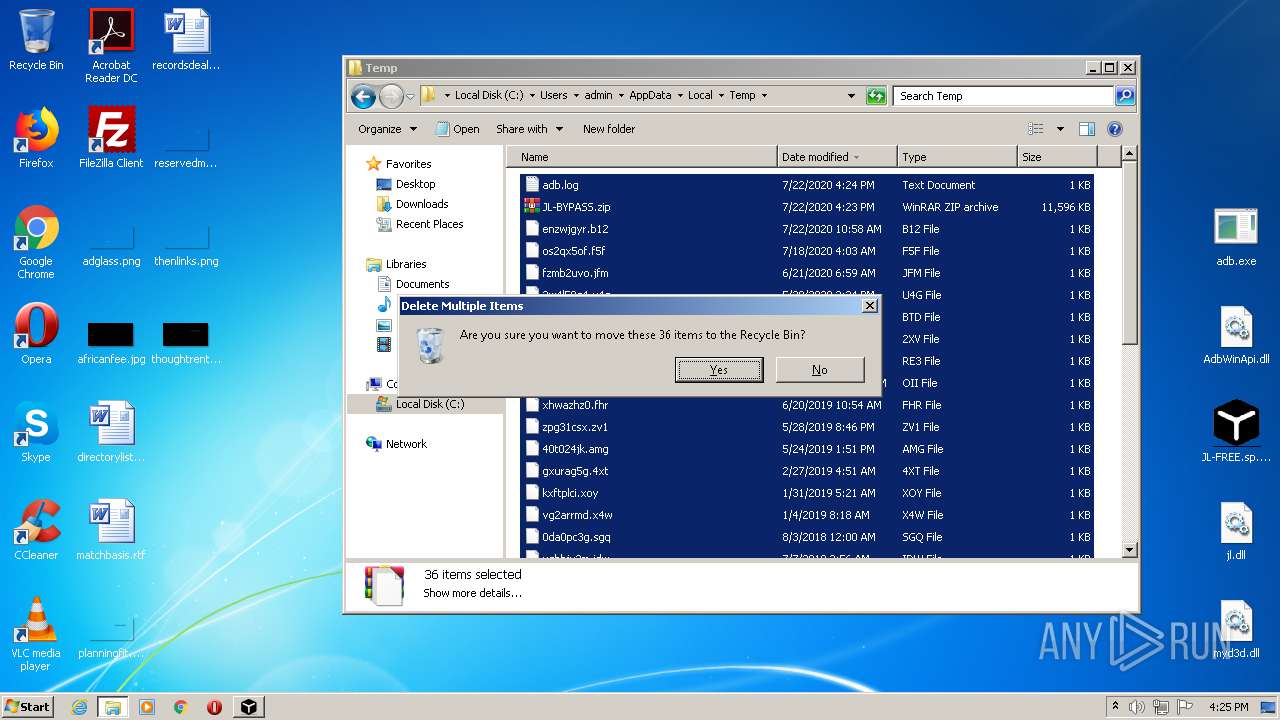Sort by Size column header
1280x720 pixels.
coord(1057,157)
